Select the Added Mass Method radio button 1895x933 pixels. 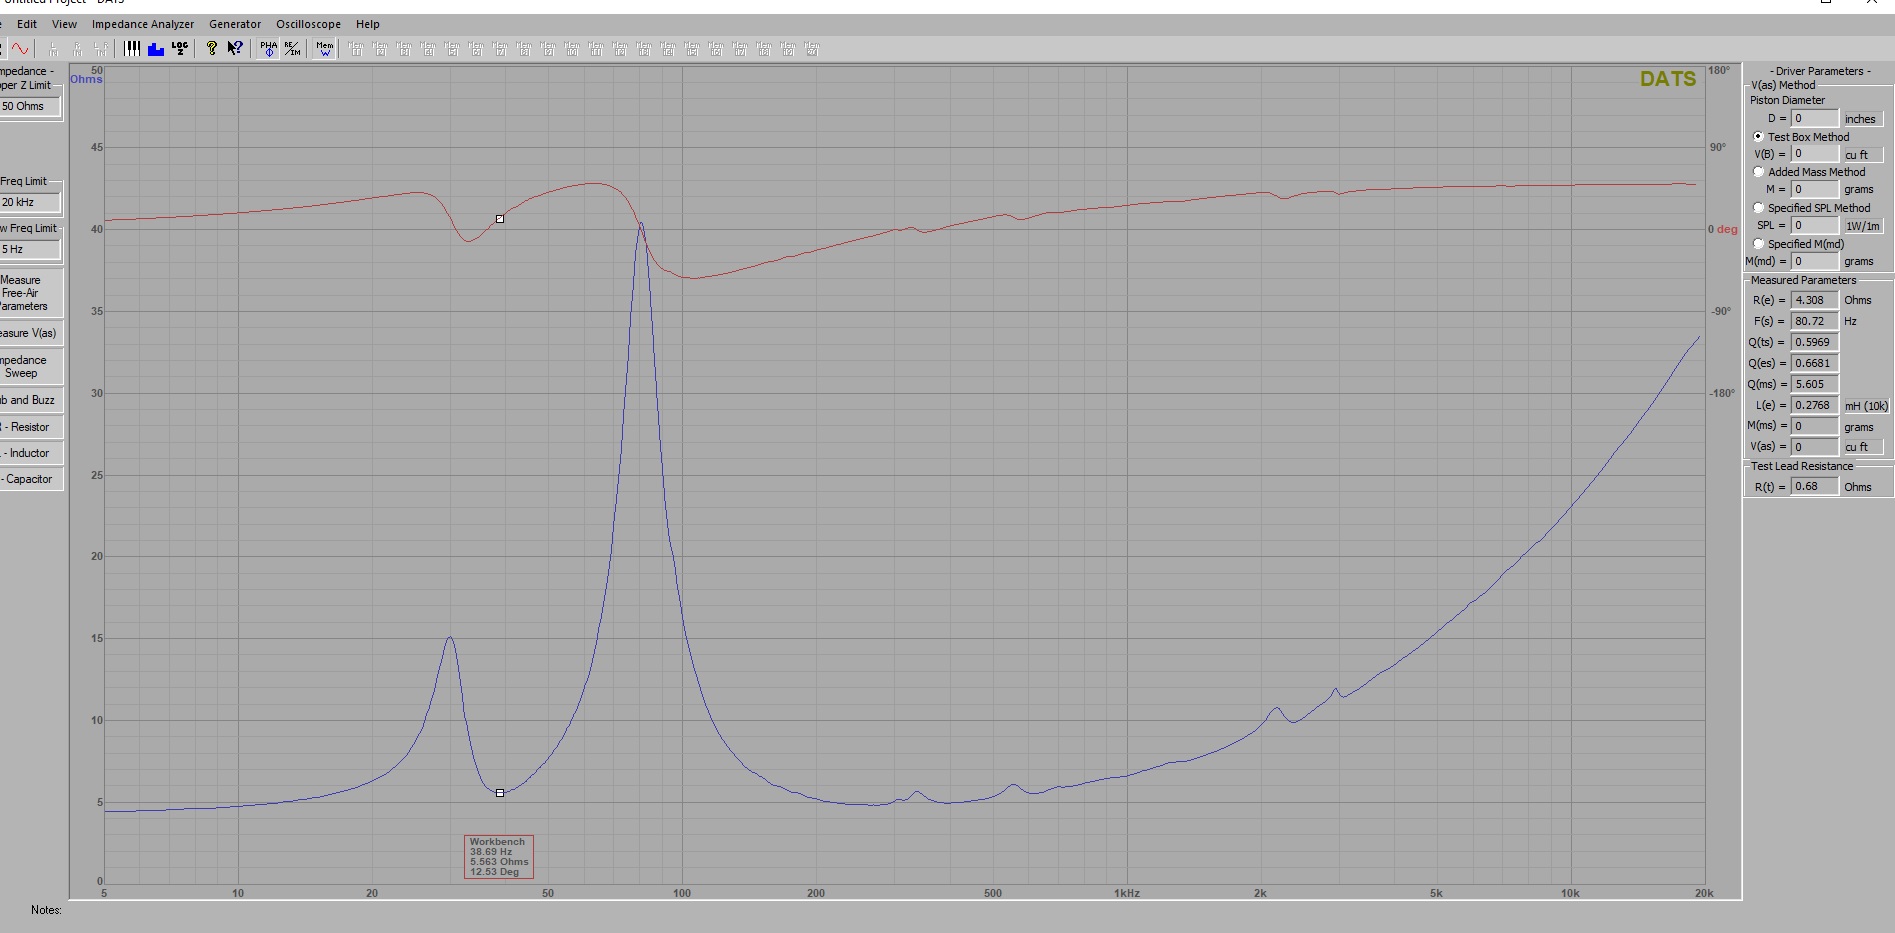(1758, 172)
